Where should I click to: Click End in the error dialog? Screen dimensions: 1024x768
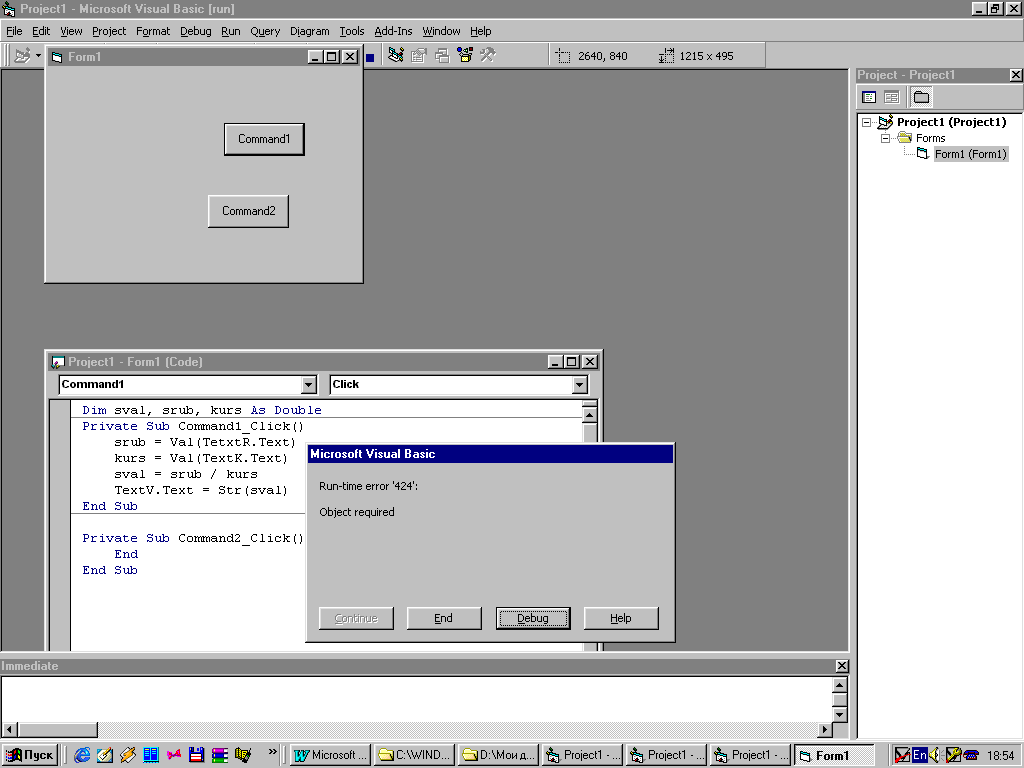point(443,618)
